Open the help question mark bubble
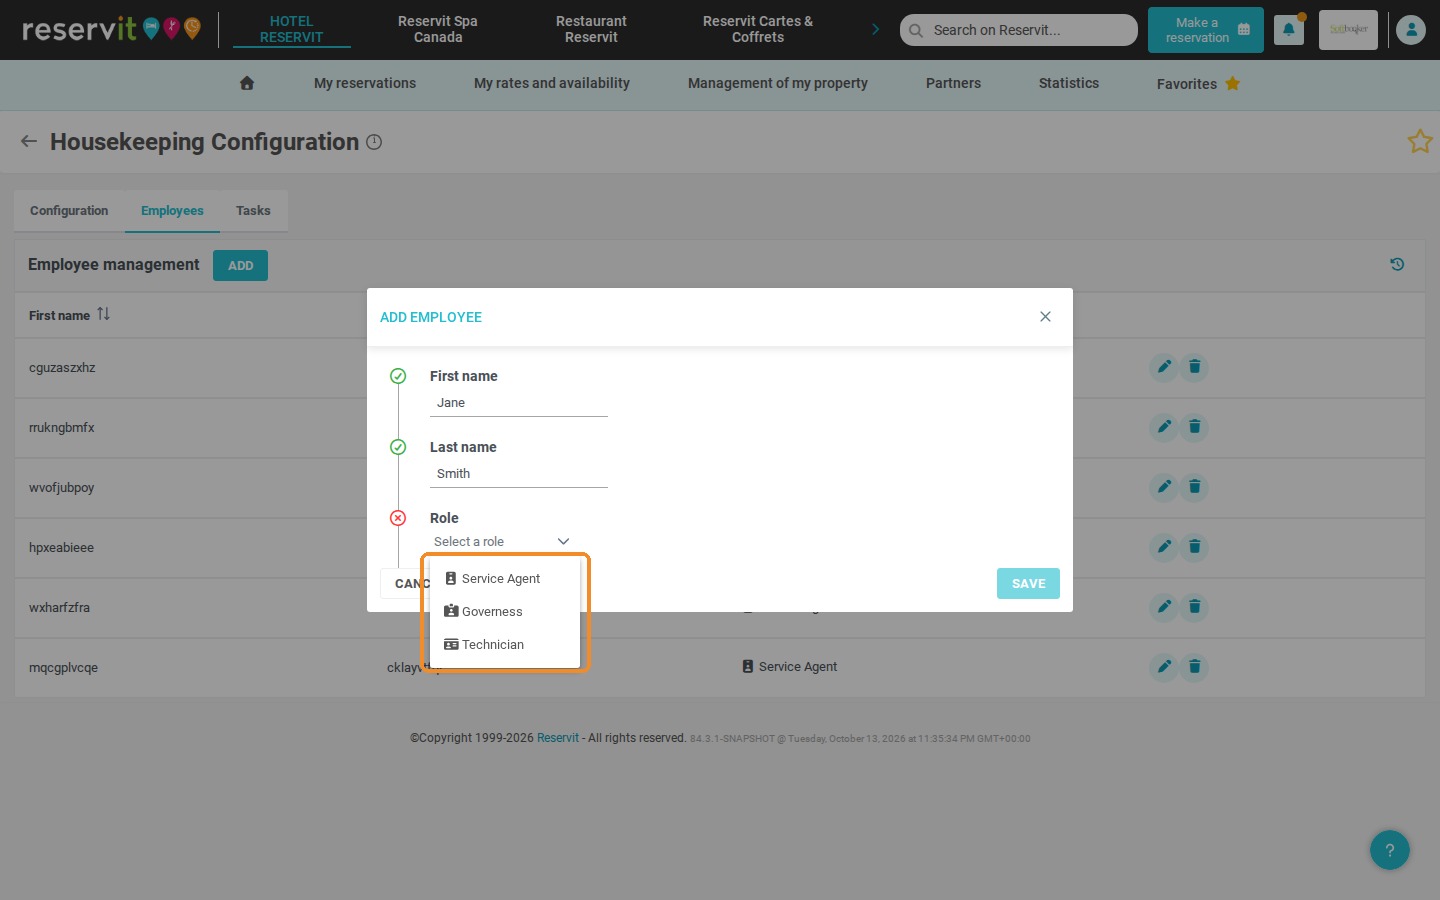Screen dimensions: 1440x900 [x=1390, y=850]
